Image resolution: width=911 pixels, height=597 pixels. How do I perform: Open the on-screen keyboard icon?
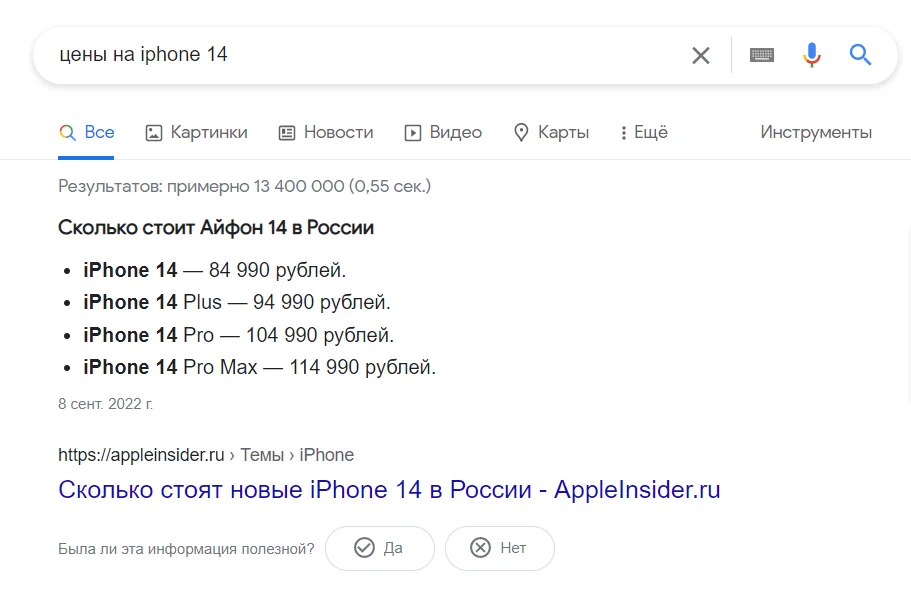(x=762, y=55)
